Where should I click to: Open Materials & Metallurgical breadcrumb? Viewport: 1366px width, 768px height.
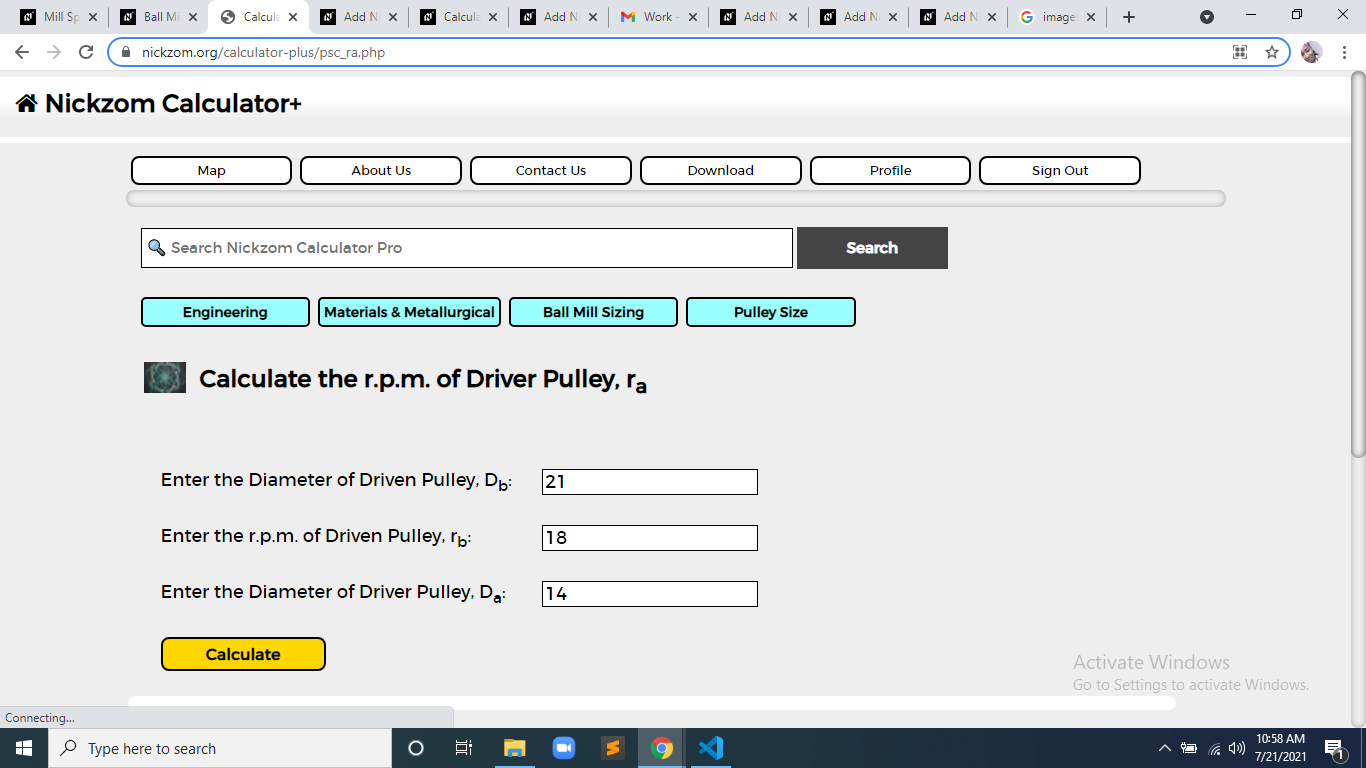(409, 312)
